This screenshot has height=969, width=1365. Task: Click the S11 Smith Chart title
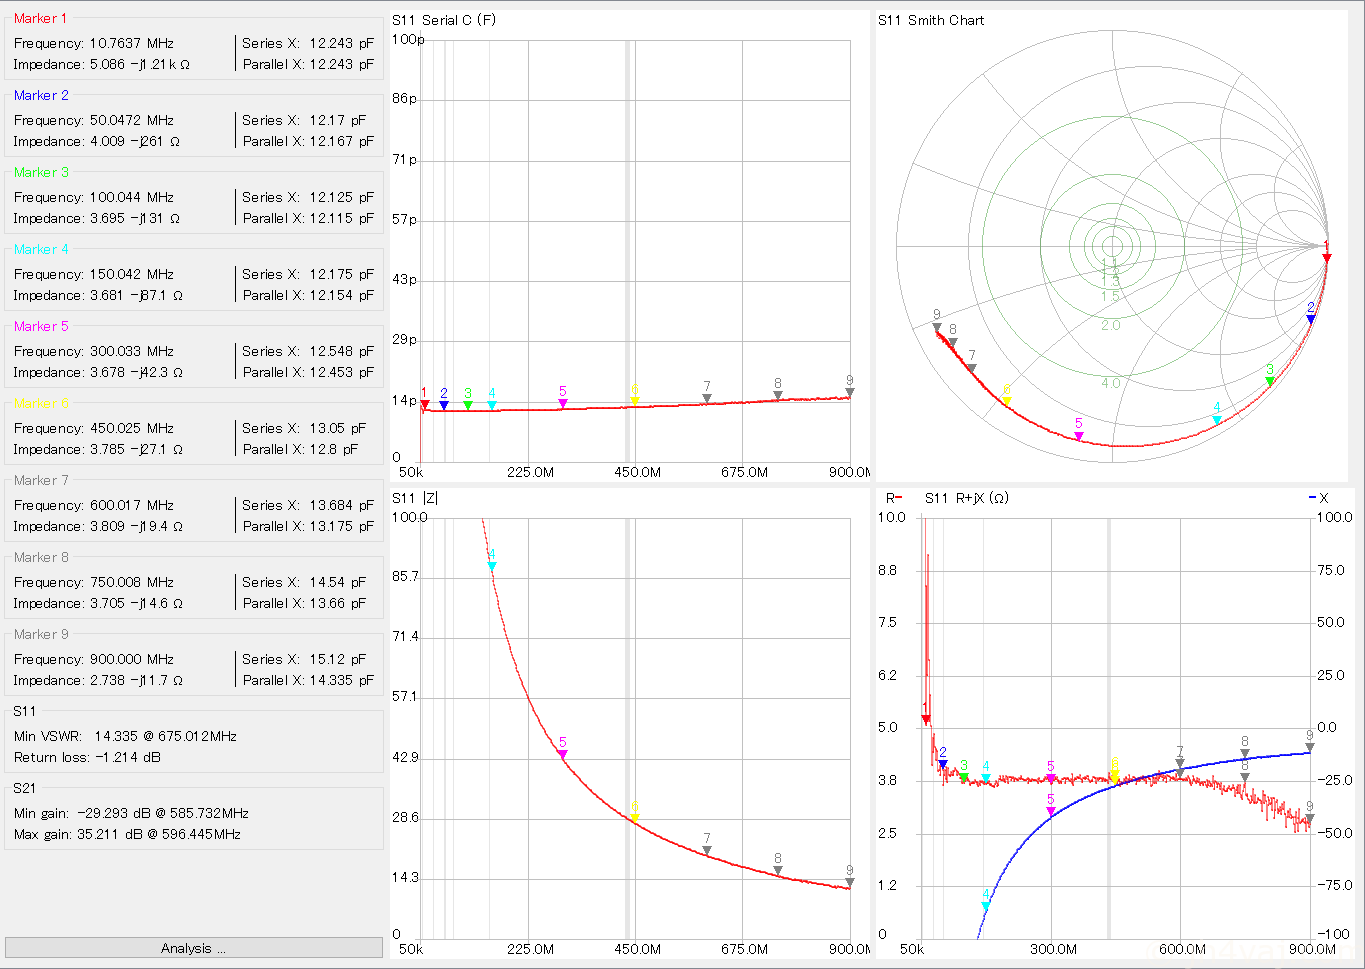pyautogui.click(x=931, y=20)
